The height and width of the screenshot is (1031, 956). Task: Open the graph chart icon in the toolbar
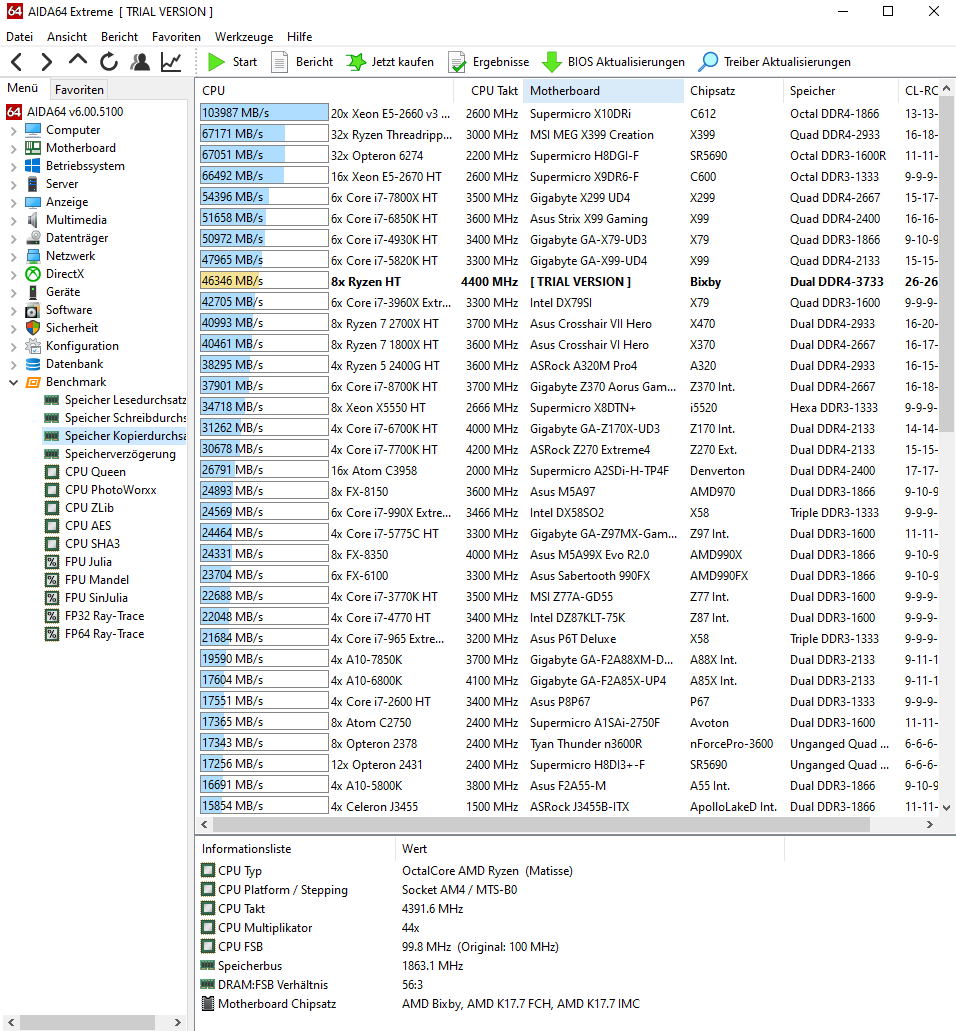click(171, 62)
